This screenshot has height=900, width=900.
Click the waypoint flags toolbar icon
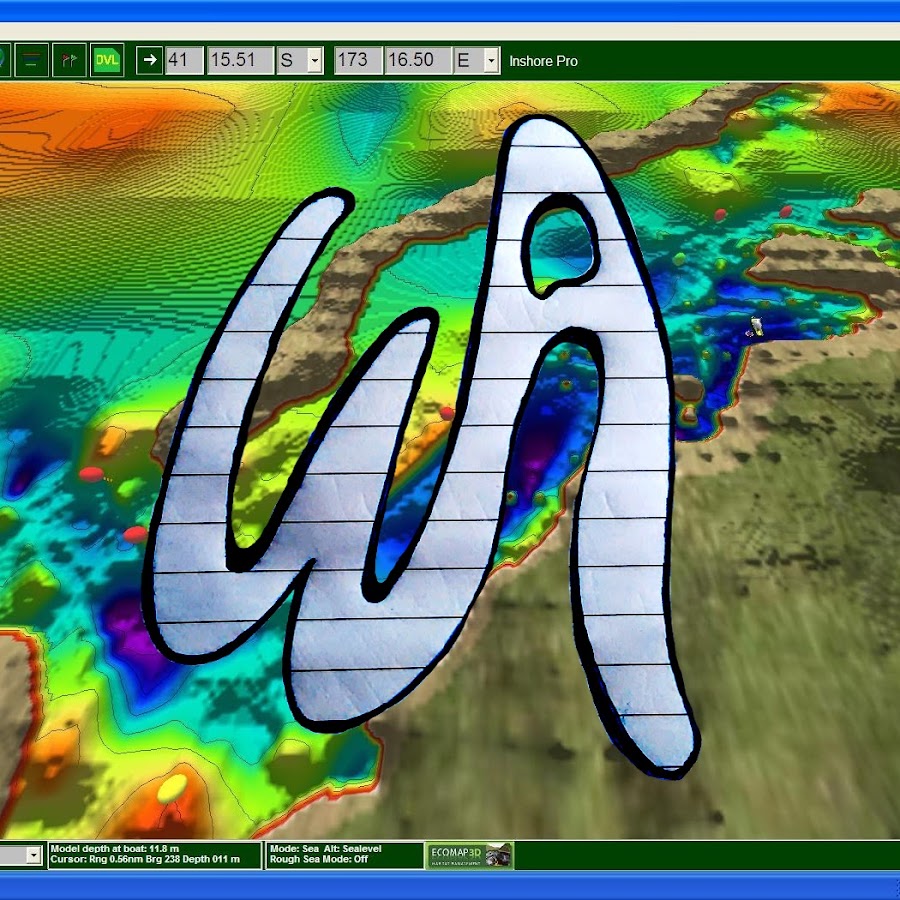pos(68,60)
